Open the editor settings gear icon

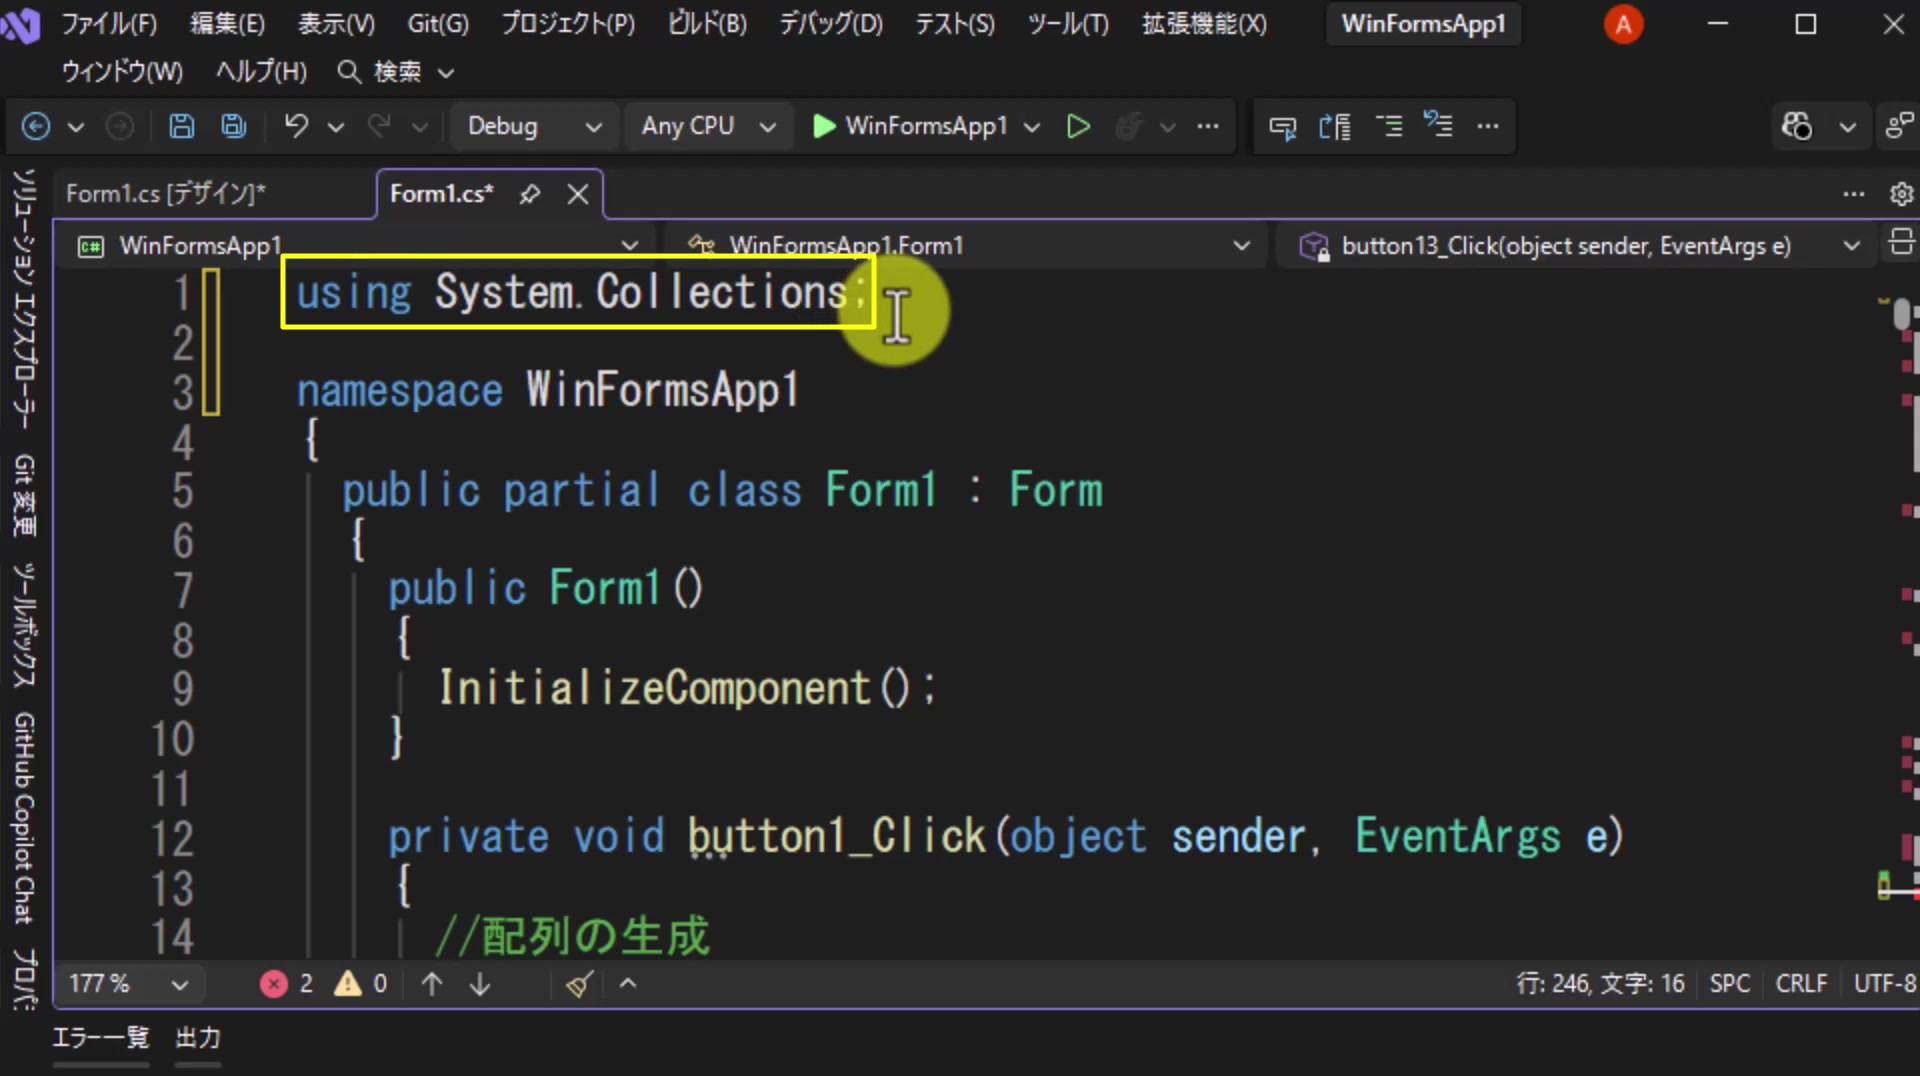[x=1901, y=194]
